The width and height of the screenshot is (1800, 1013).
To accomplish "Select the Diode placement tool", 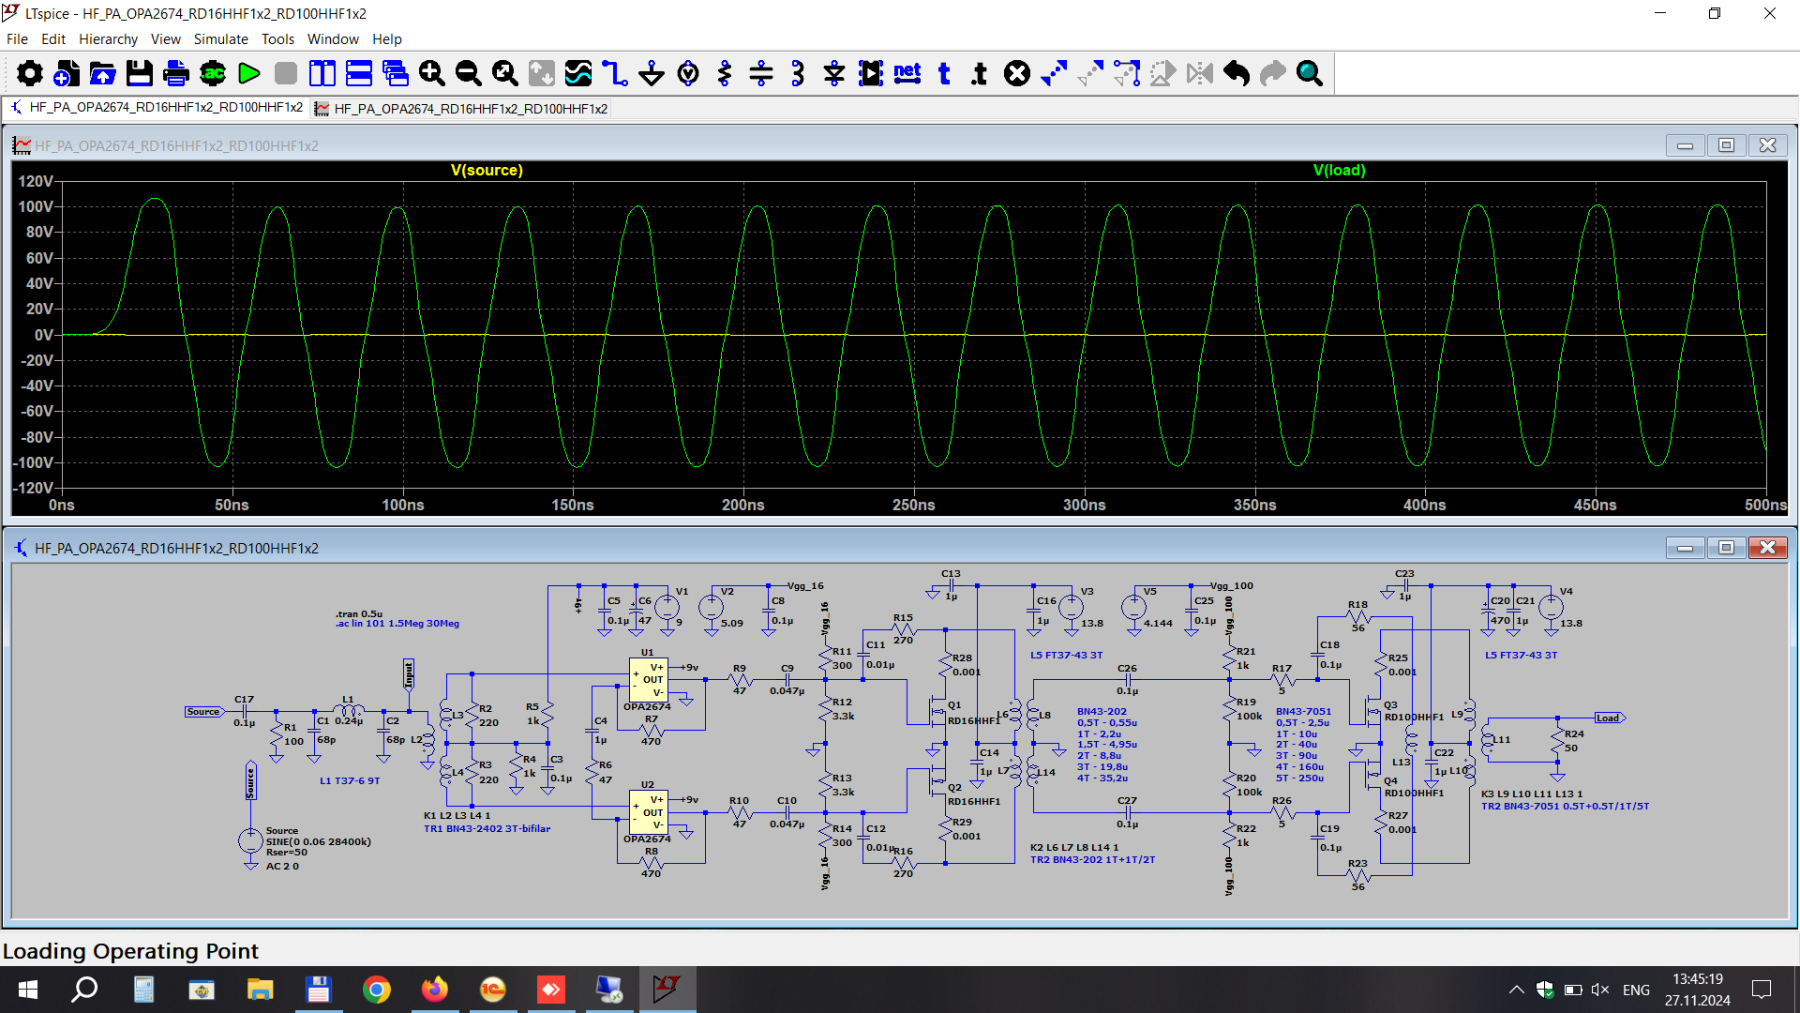I will tap(834, 73).
